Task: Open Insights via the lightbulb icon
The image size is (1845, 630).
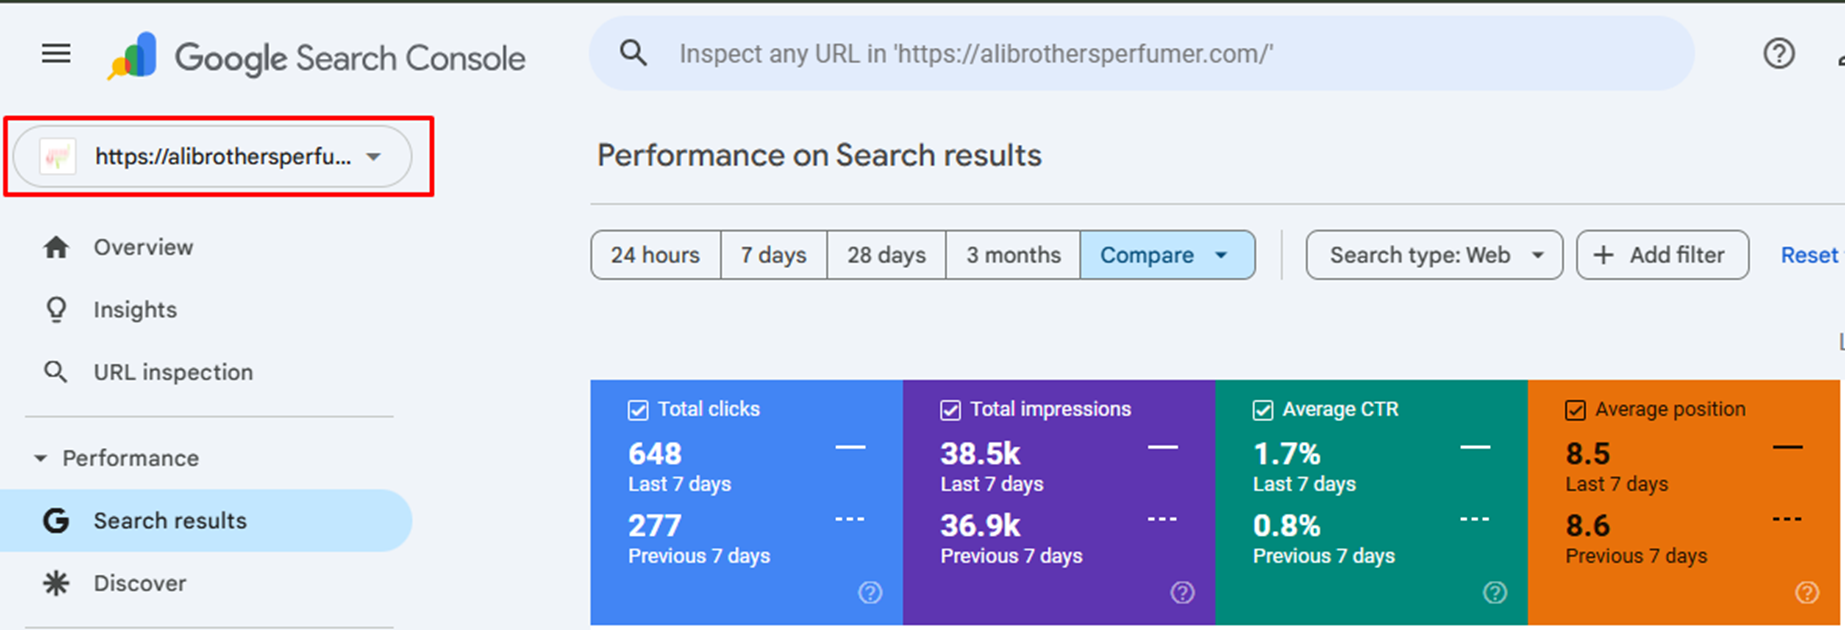Action: coord(56,310)
